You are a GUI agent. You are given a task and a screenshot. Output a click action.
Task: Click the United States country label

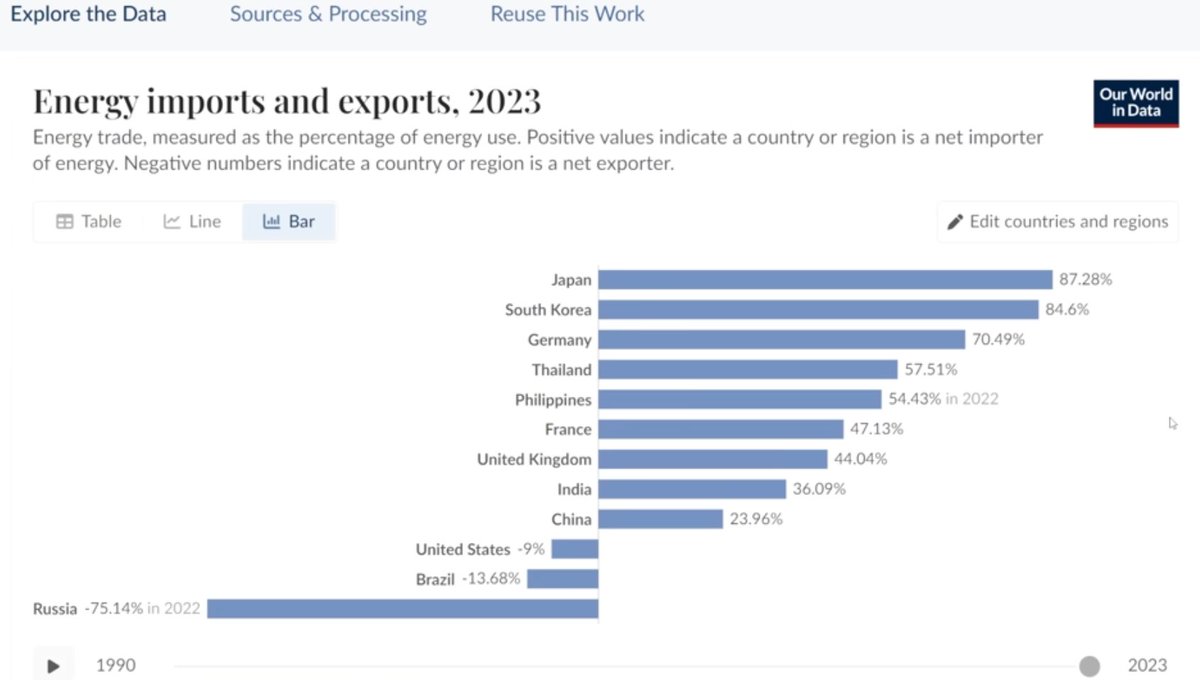click(463, 549)
